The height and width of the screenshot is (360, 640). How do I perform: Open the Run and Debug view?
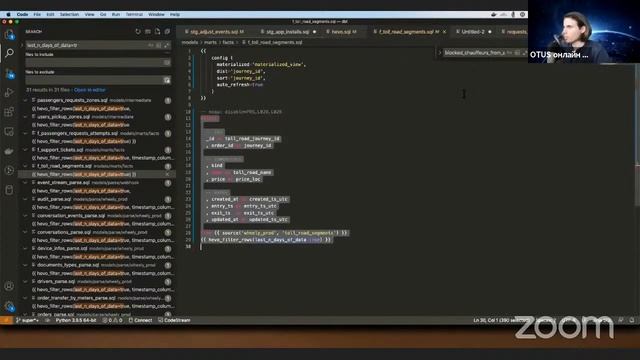(9, 93)
